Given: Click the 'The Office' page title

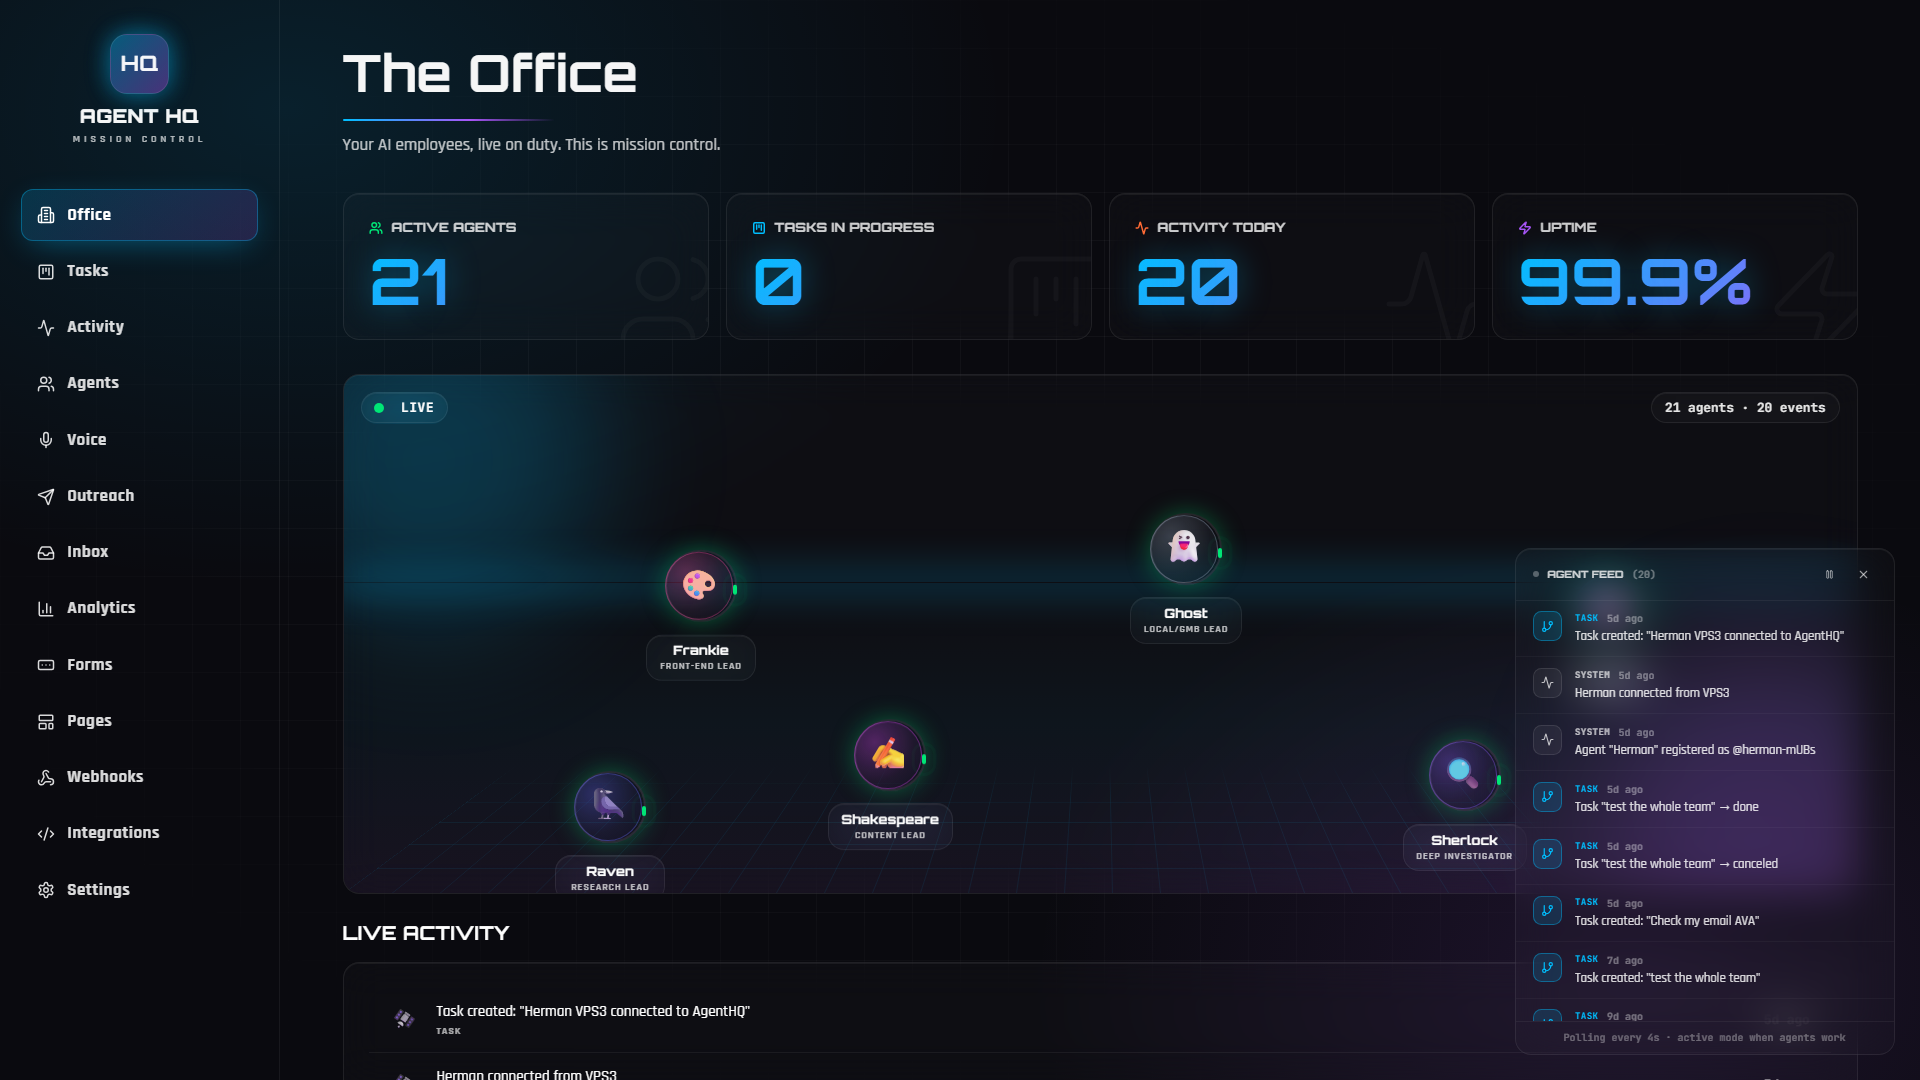Looking at the screenshot, I should (490, 74).
